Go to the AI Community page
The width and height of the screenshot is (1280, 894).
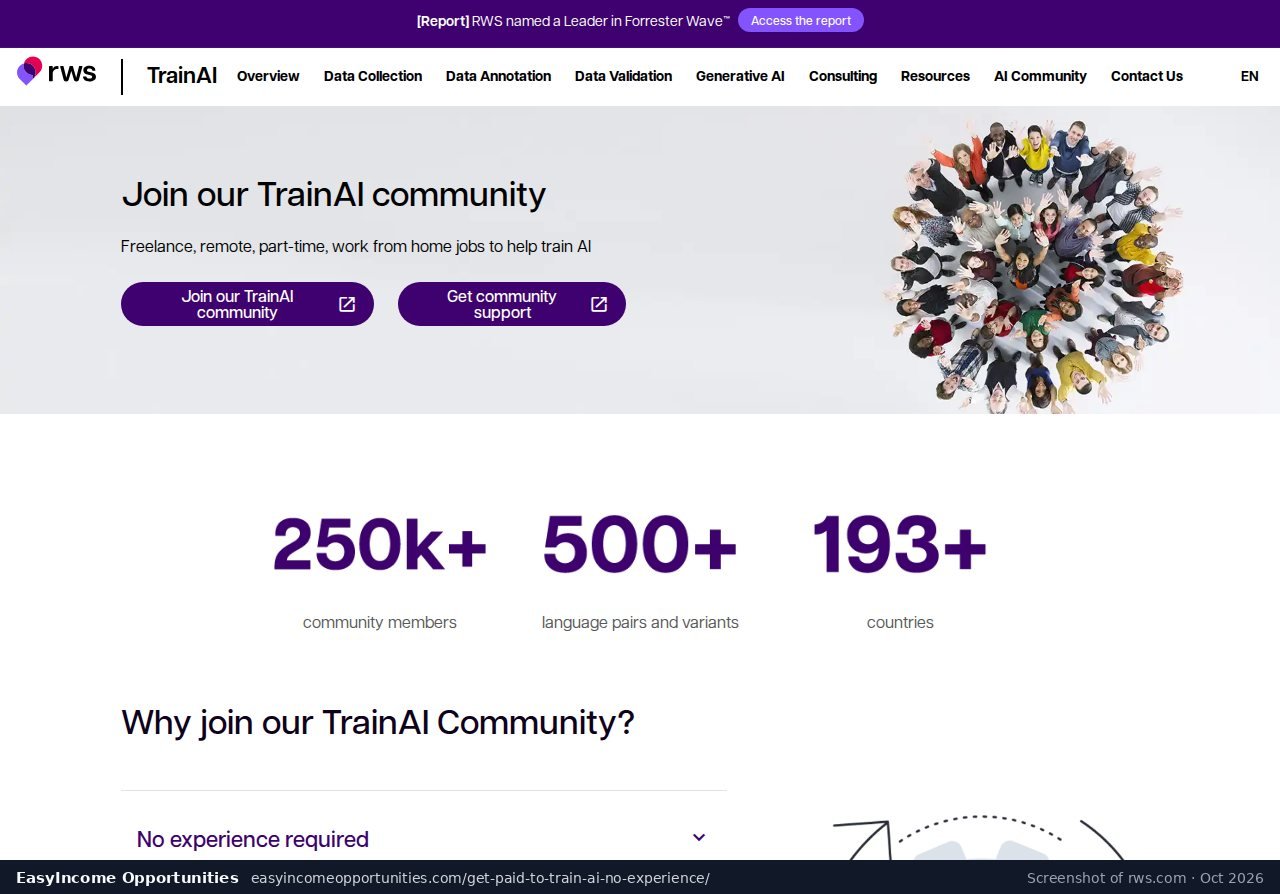click(1040, 76)
